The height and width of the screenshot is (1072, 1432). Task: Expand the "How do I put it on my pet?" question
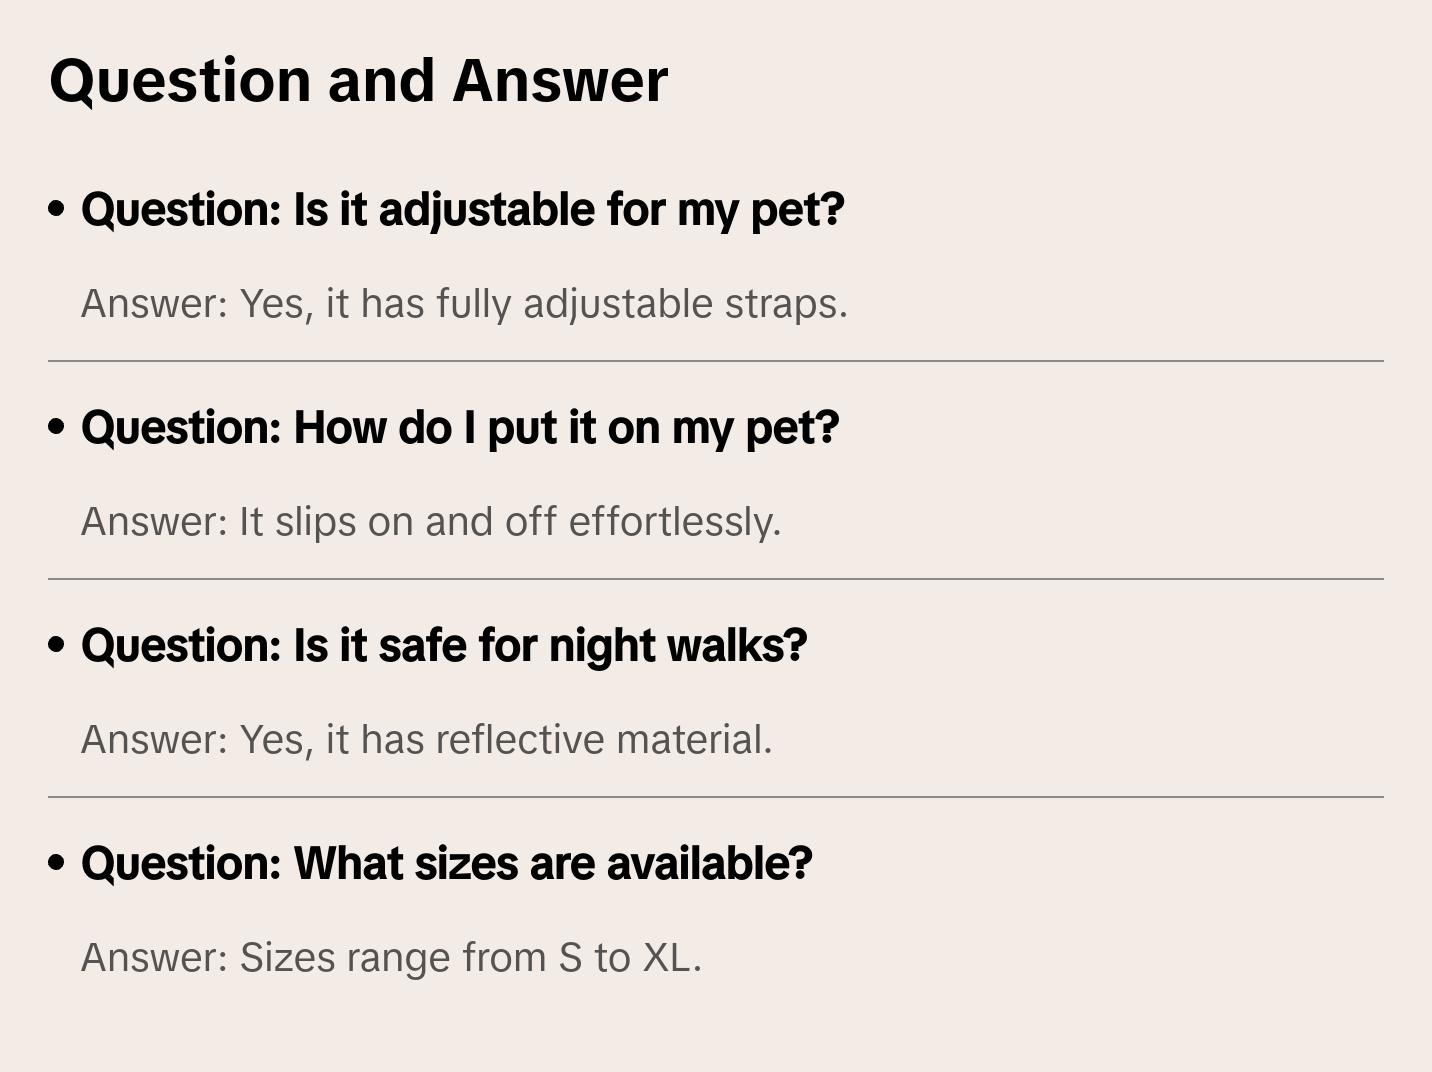click(460, 428)
